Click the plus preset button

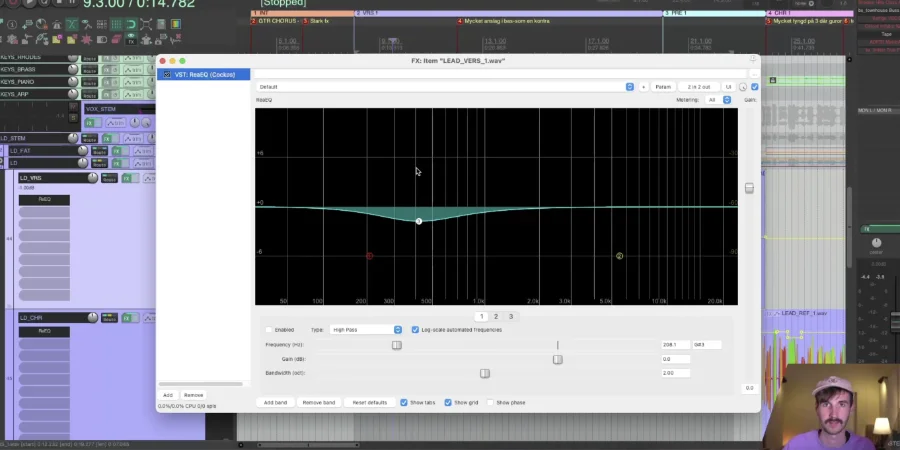coord(643,87)
